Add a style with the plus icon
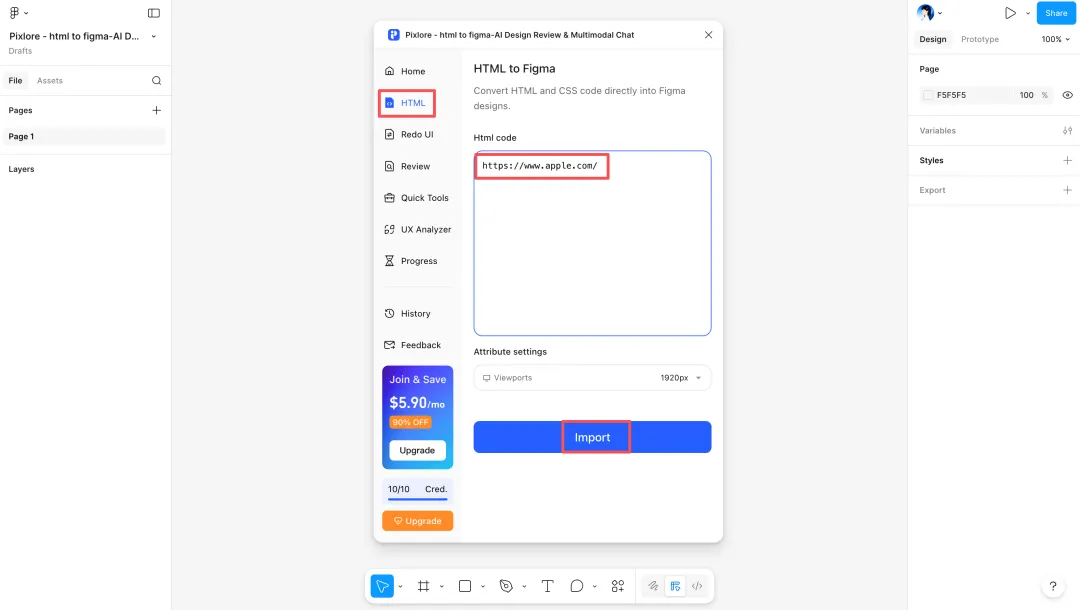This screenshot has height=610, width=1080. 1067,160
